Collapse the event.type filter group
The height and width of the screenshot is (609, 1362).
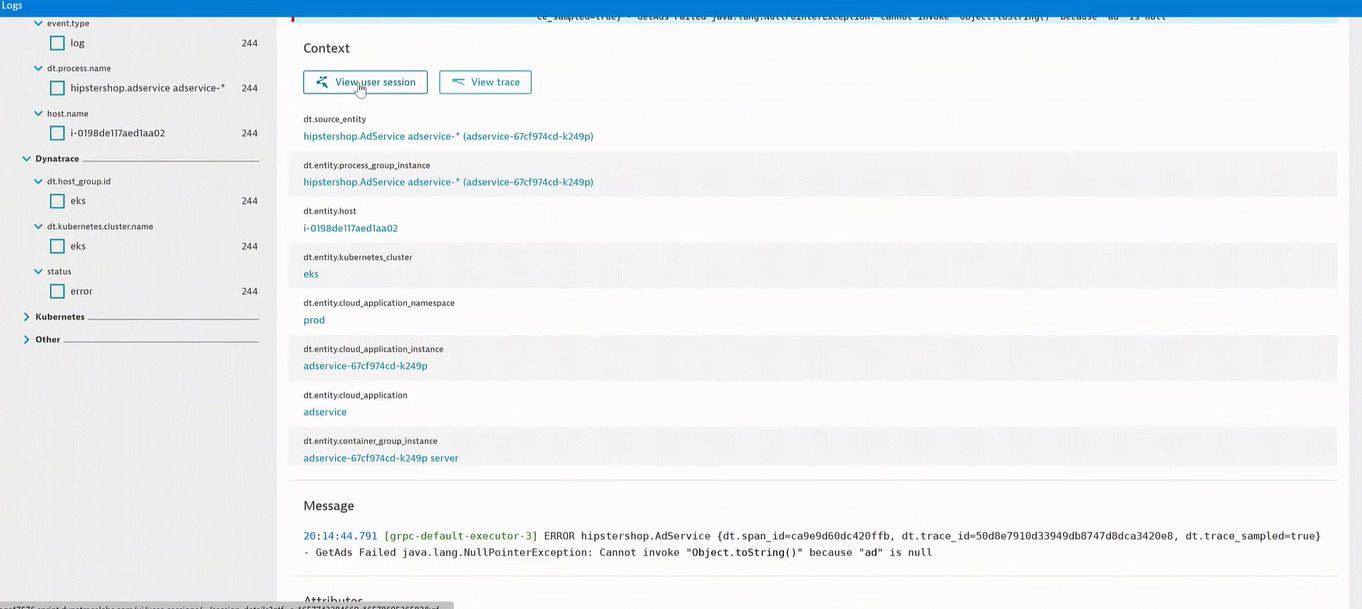coord(39,23)
